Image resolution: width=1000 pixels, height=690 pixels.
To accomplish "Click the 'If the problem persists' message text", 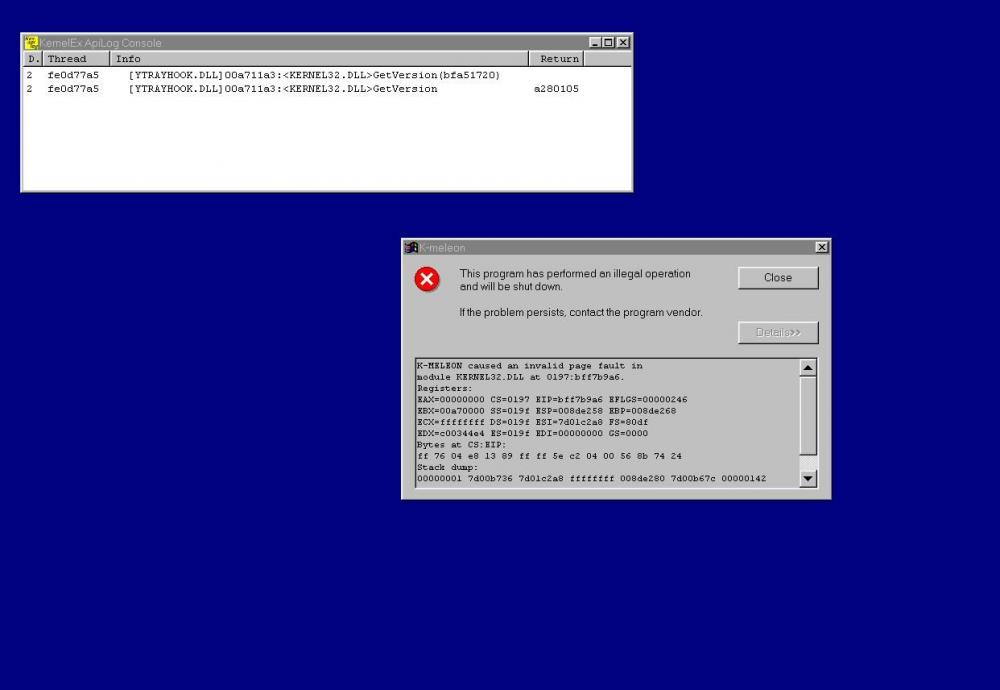I will coord(580,312).
